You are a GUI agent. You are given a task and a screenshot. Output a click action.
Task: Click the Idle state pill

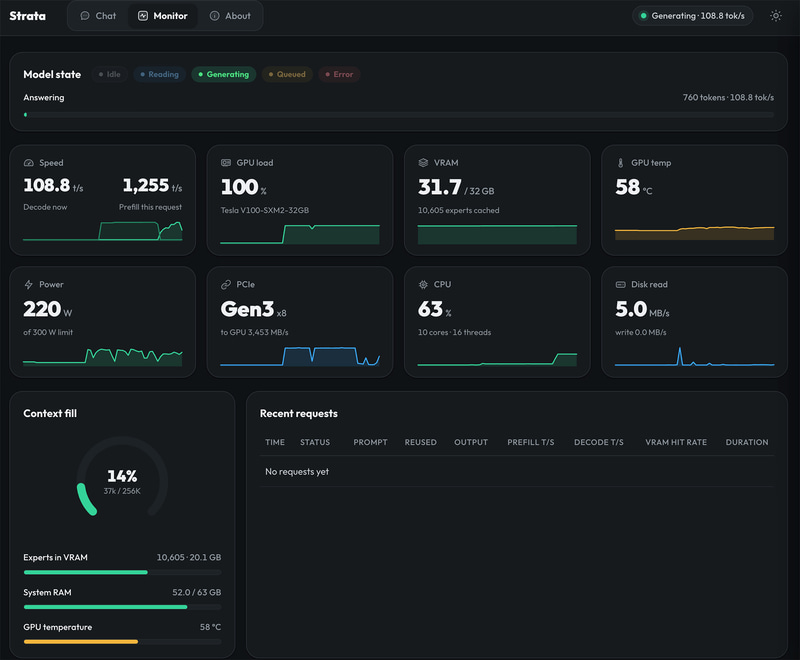tap(110, 74)
